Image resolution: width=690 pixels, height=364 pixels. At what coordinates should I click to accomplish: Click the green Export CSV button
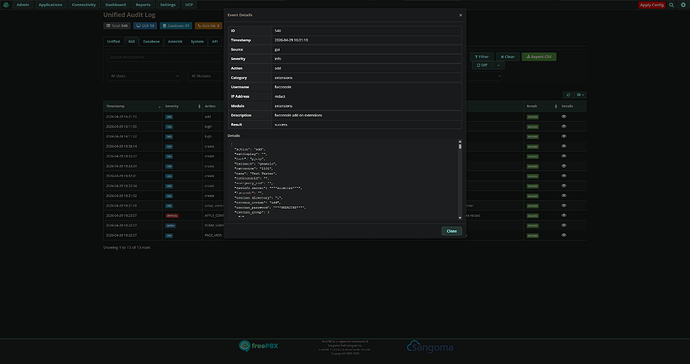pyautogui.click(x=539, y=57)
